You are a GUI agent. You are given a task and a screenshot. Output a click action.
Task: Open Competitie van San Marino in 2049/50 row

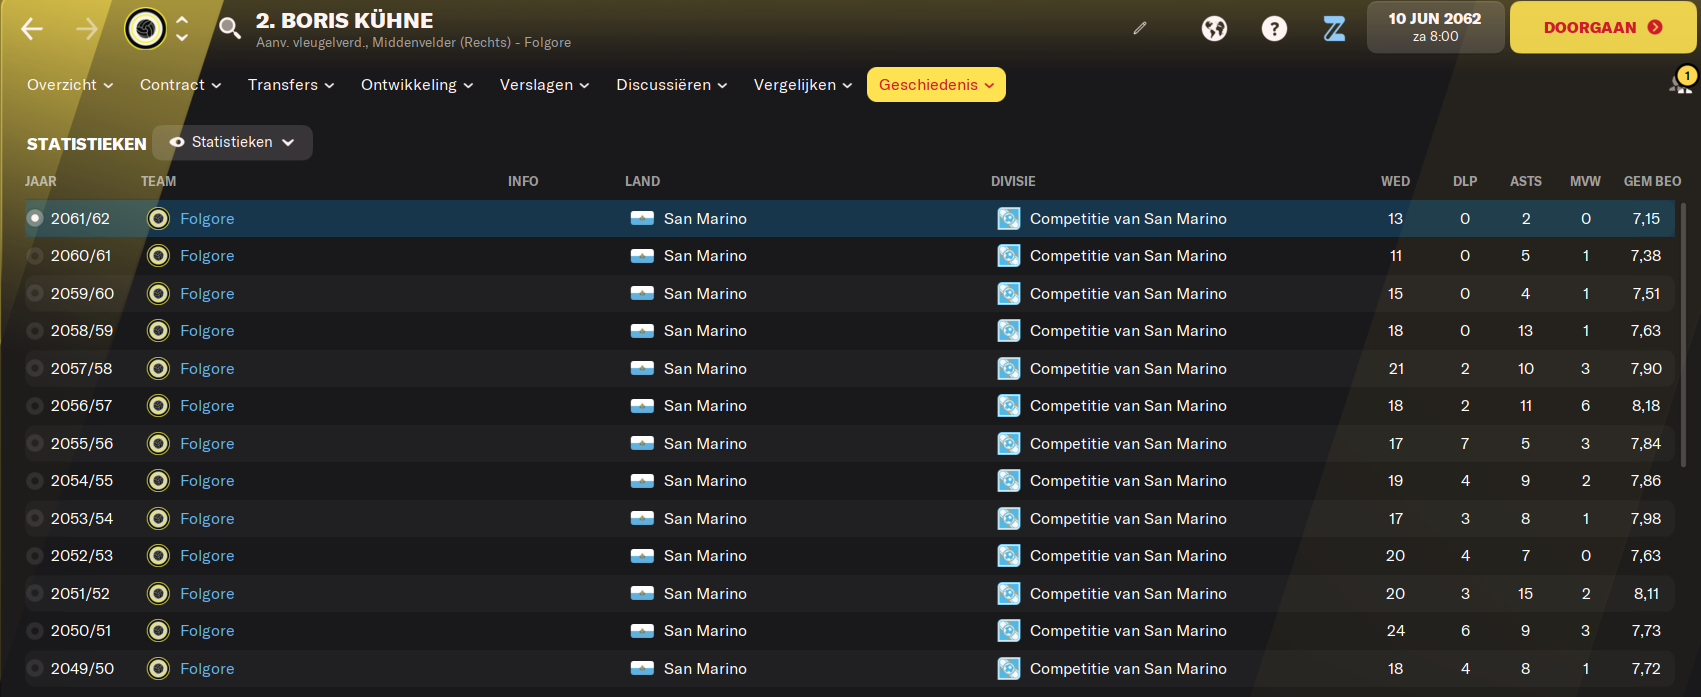pos(1128,668)
